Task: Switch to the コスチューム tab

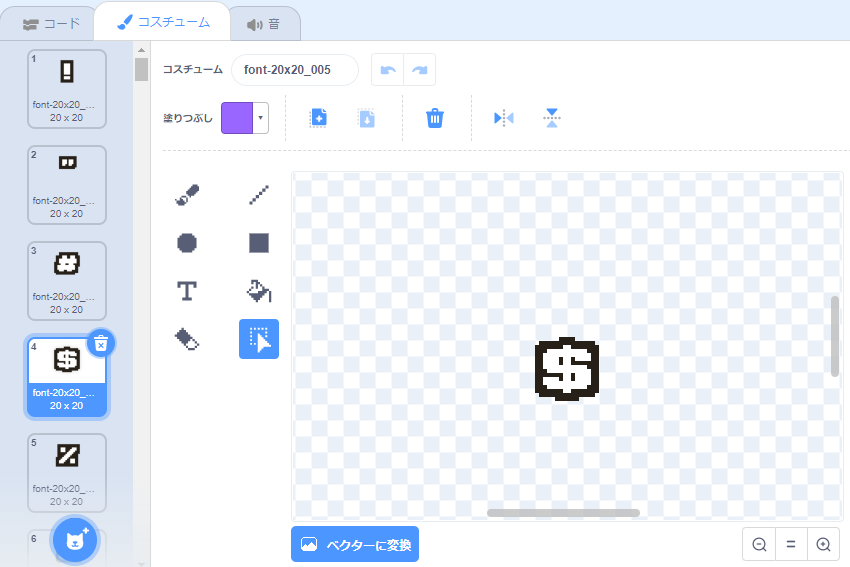Action: tap(163, 22)
